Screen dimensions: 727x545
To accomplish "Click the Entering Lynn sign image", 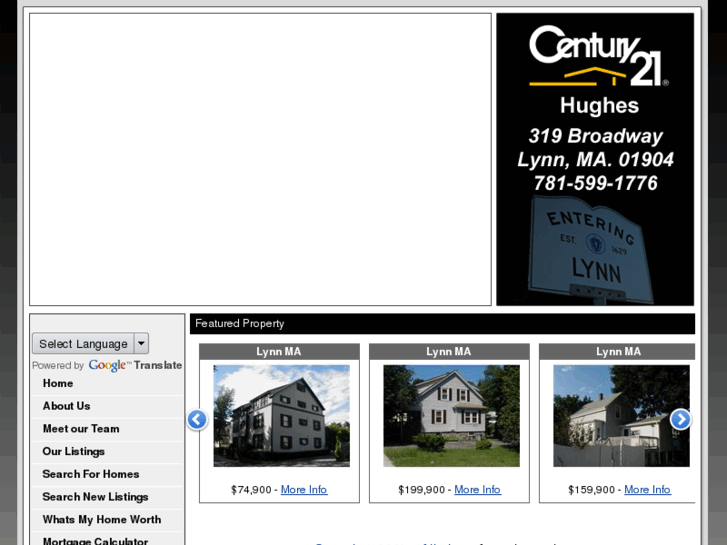I will click(x=591, y=250).
